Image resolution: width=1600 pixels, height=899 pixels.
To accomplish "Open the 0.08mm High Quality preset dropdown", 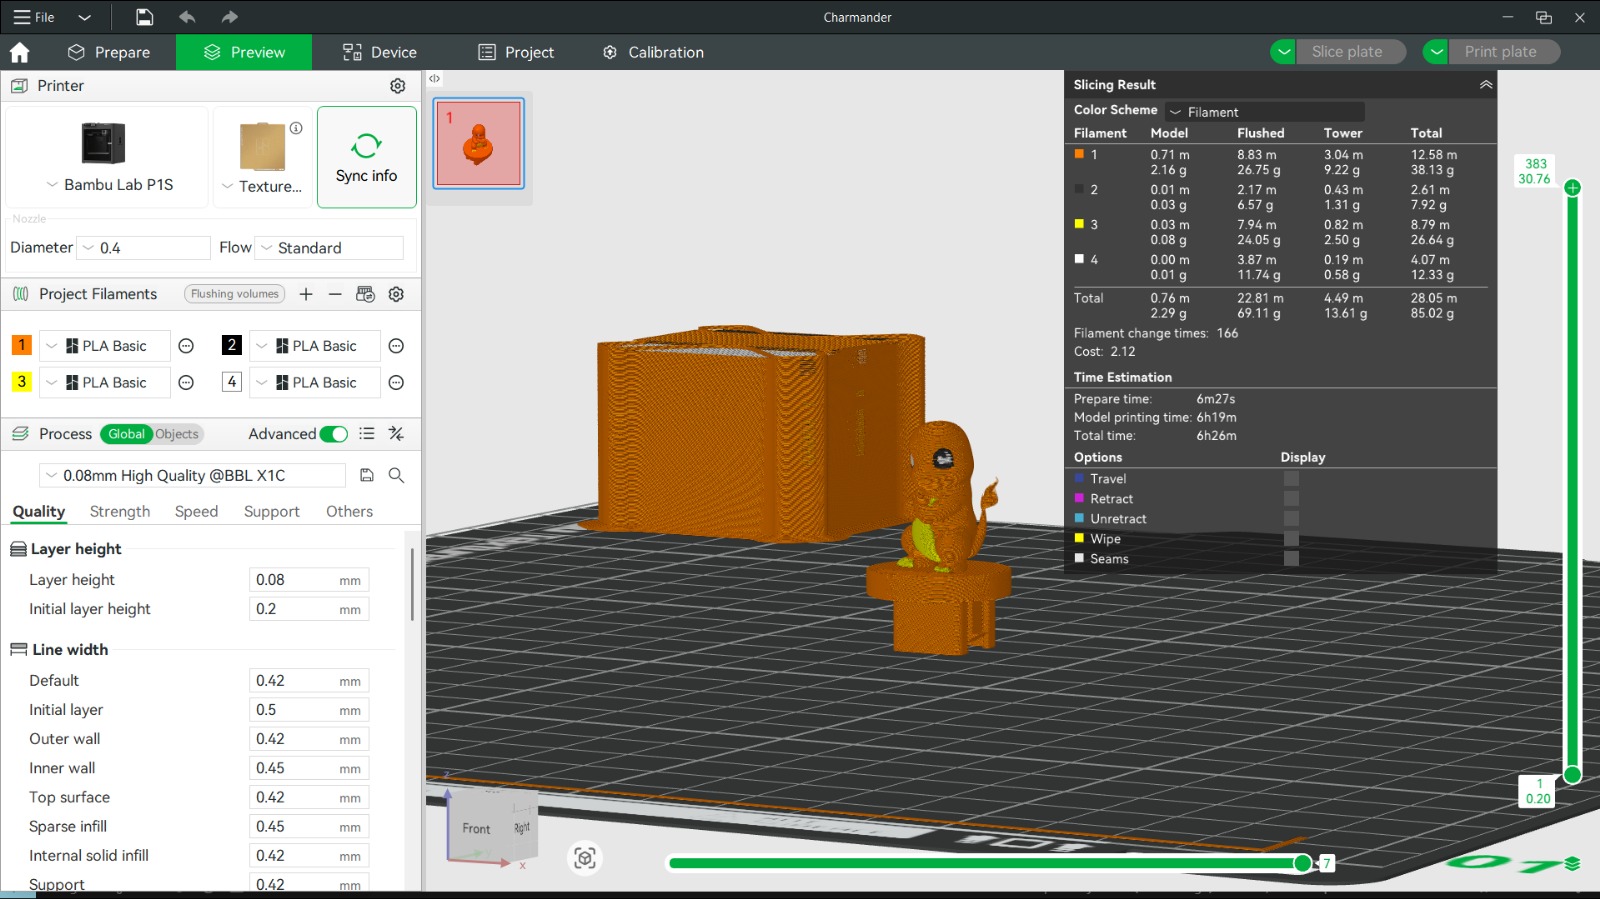I will coord(193,476).
